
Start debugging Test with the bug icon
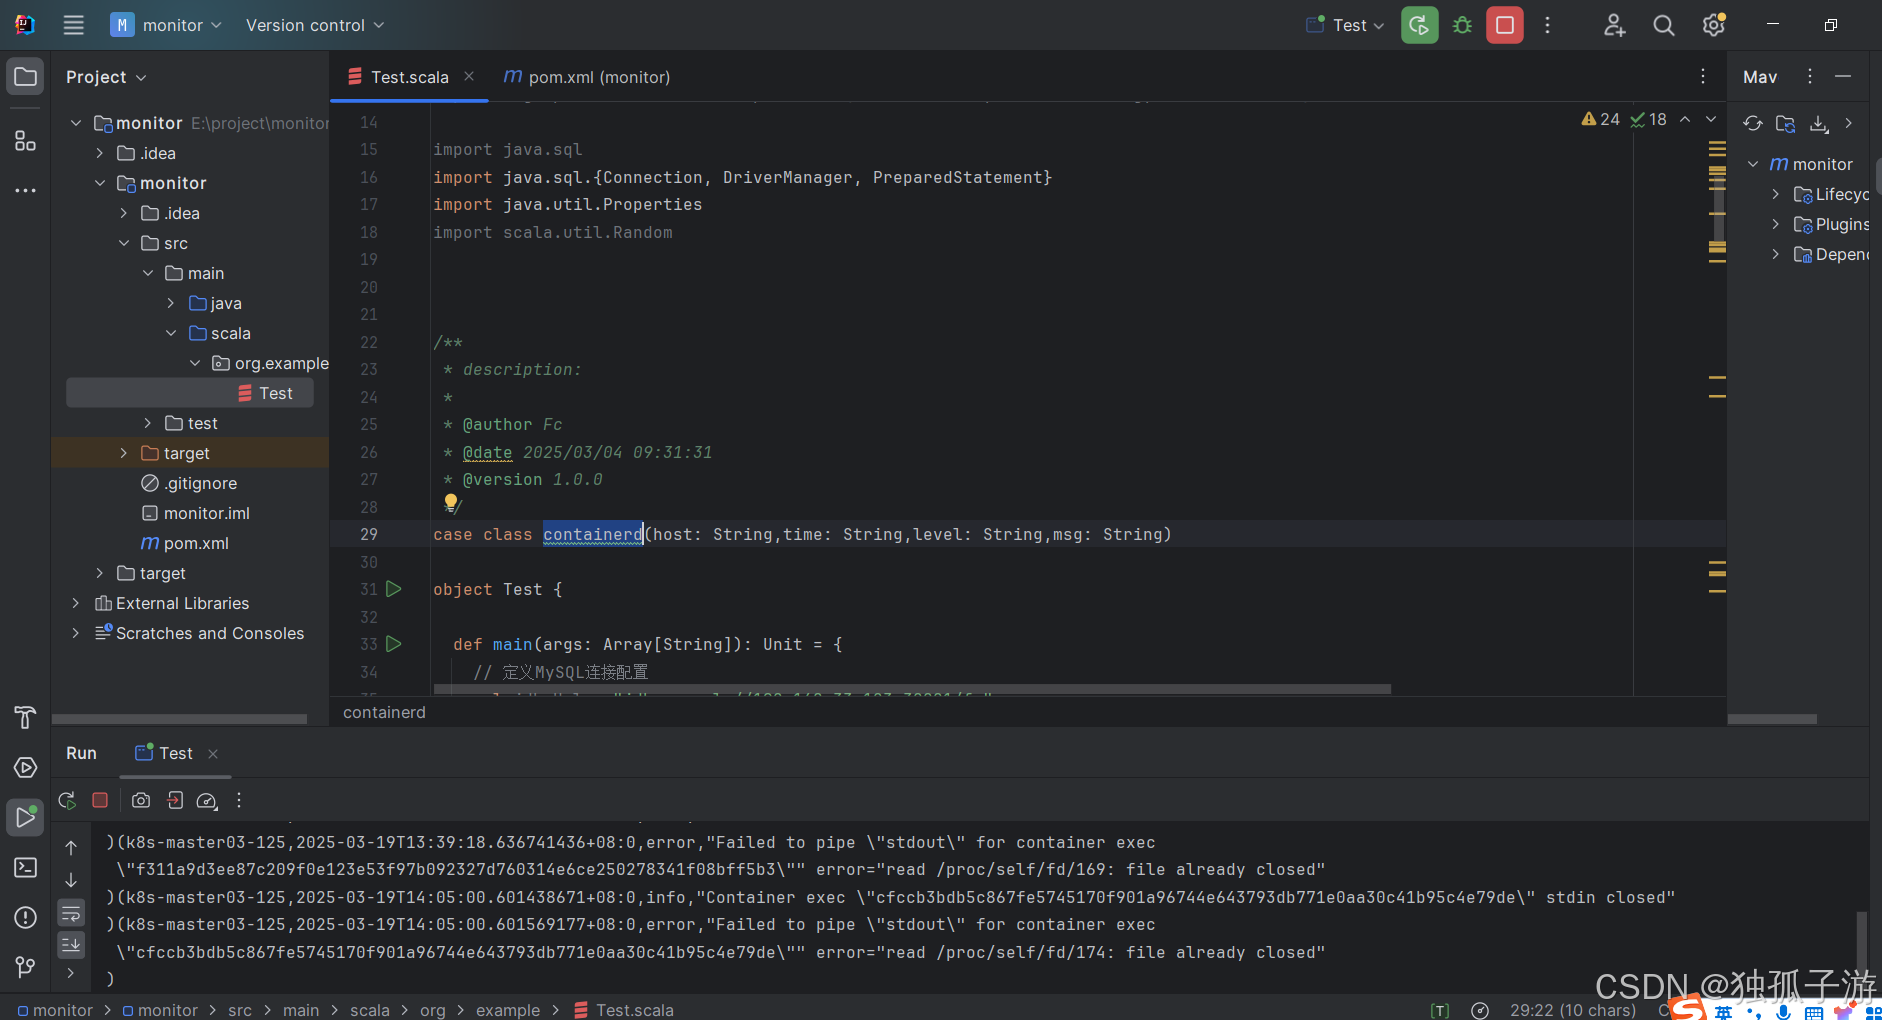[1462, 25]
